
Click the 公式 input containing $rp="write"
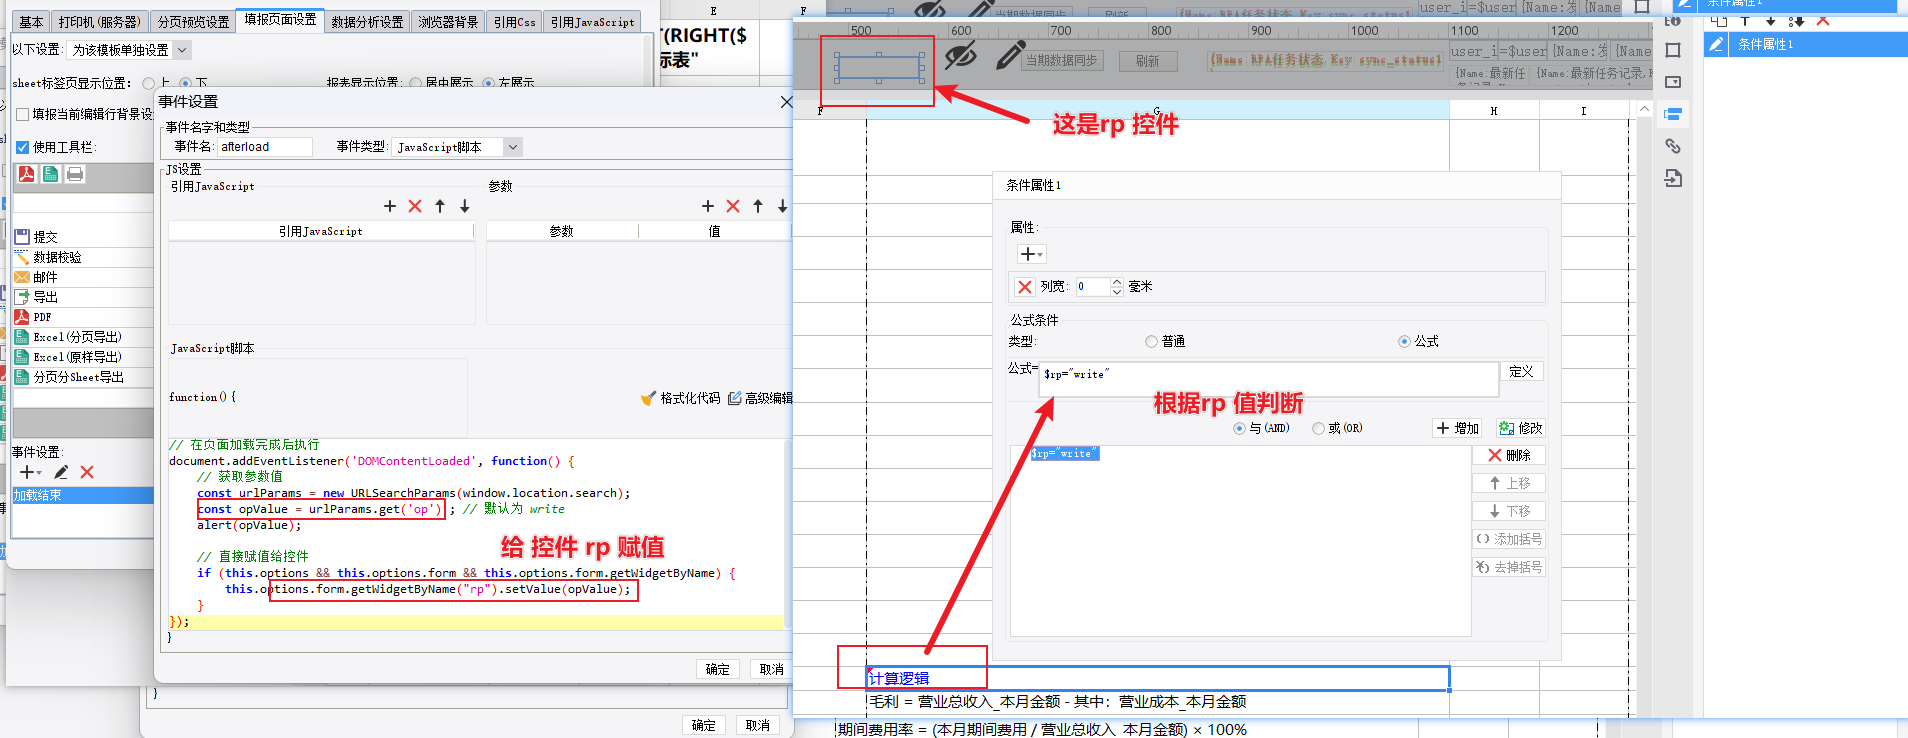point(1268,379)
